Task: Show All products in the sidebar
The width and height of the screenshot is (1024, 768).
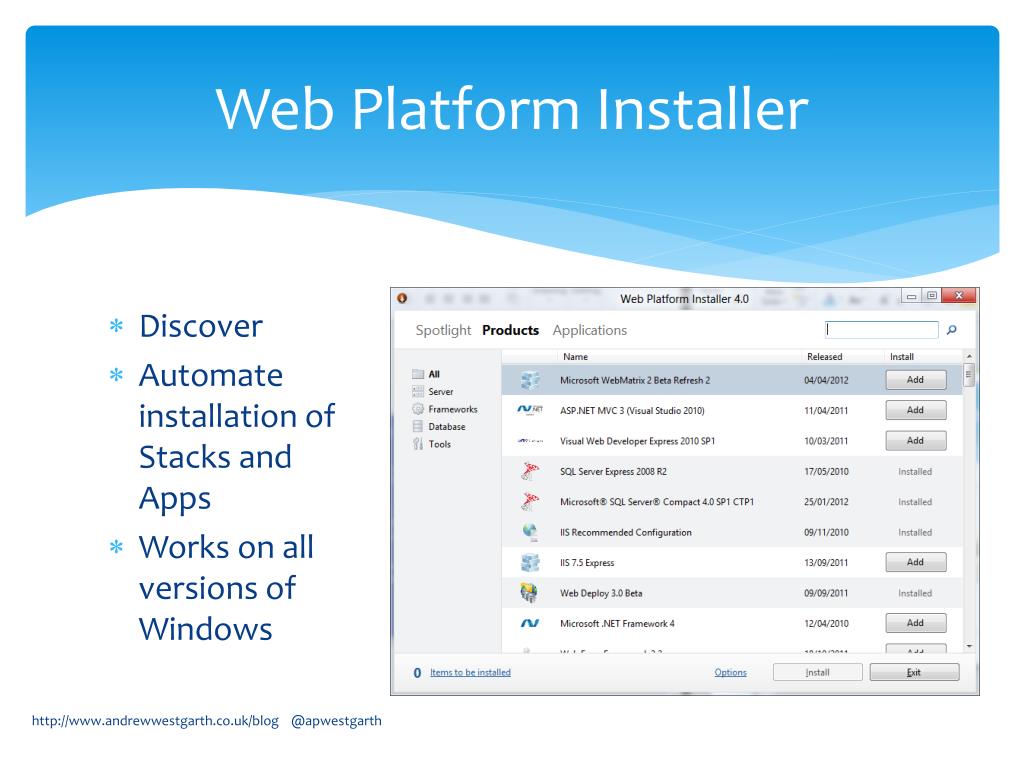Action: [434, 374]
